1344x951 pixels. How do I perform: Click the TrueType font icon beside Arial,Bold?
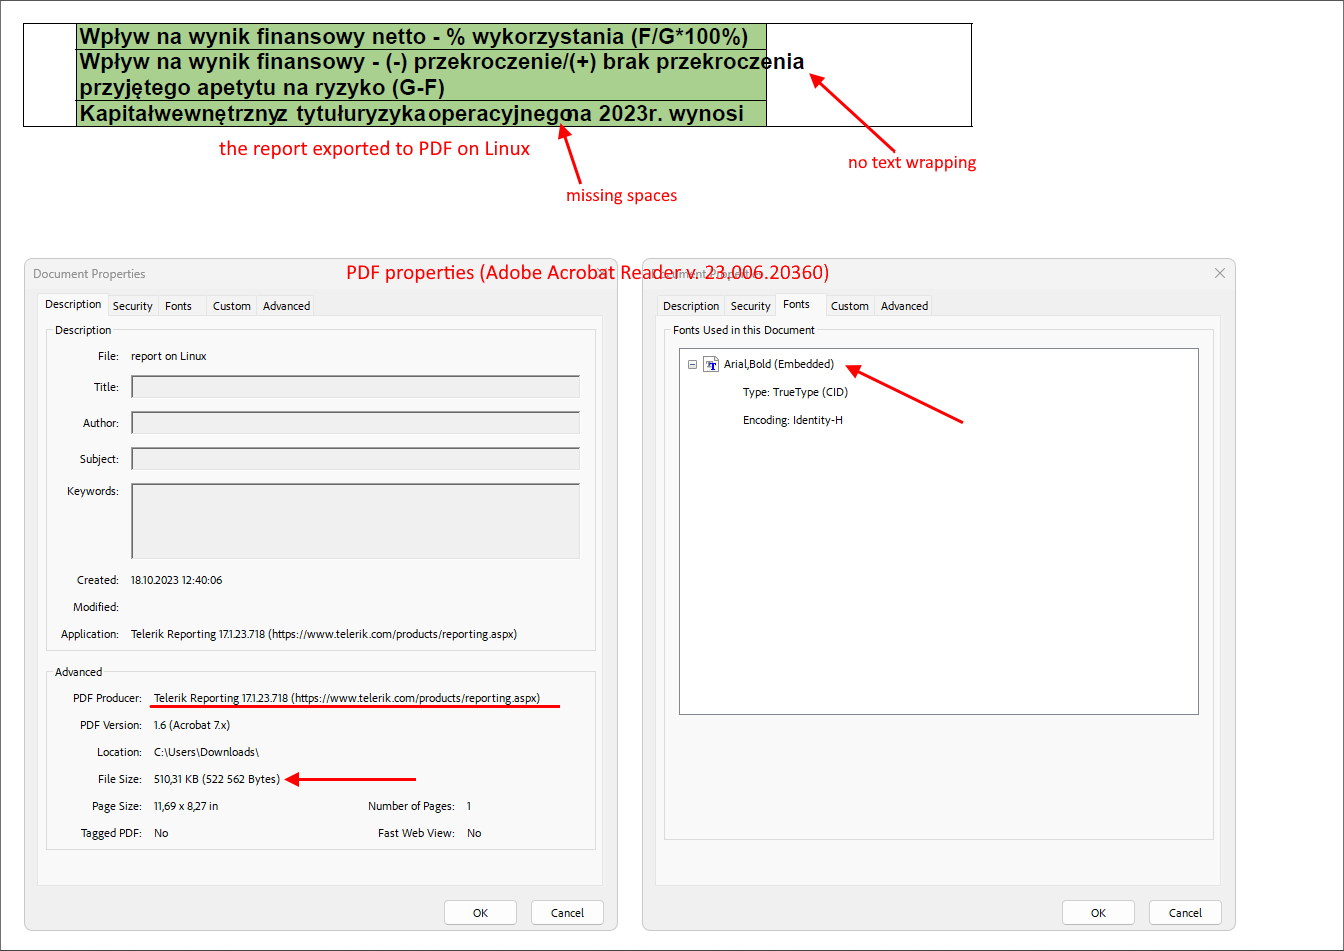(711, 365)
